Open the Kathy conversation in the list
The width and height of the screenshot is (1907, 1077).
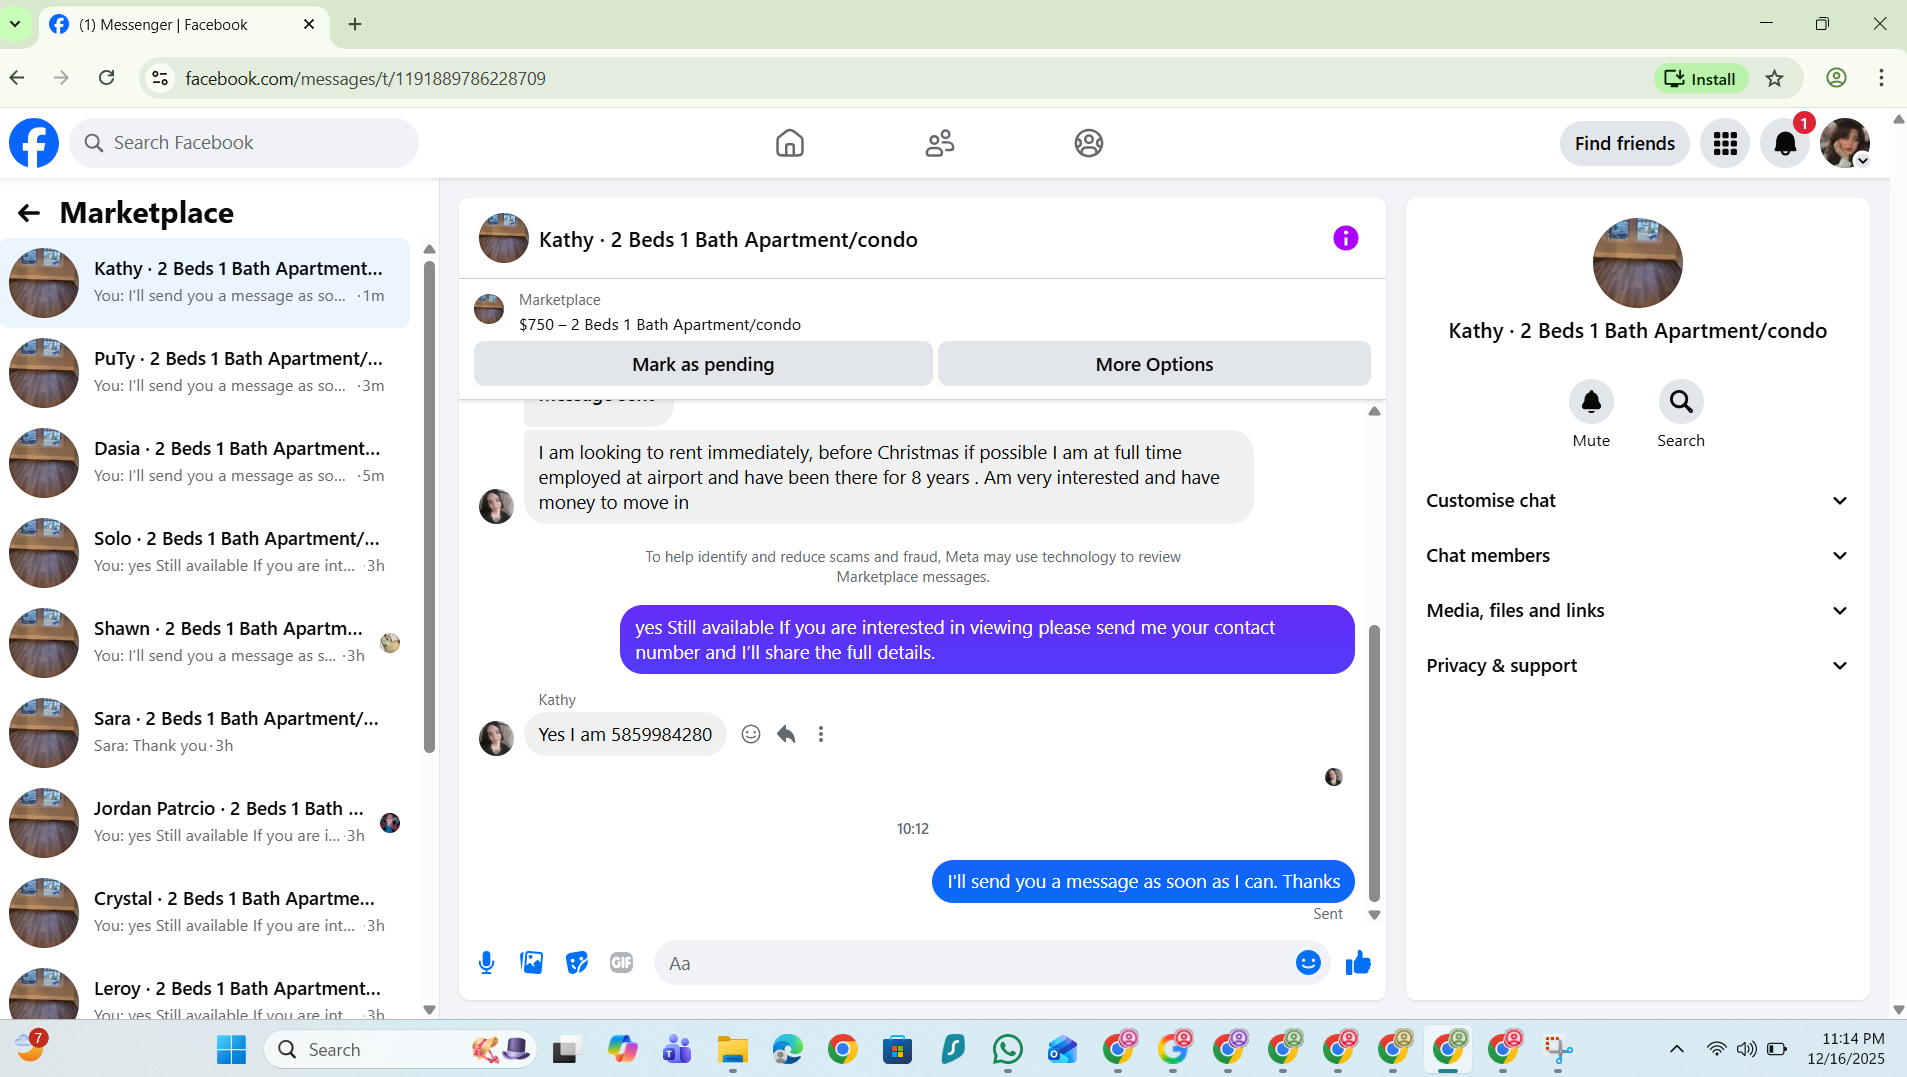(205, 283)
